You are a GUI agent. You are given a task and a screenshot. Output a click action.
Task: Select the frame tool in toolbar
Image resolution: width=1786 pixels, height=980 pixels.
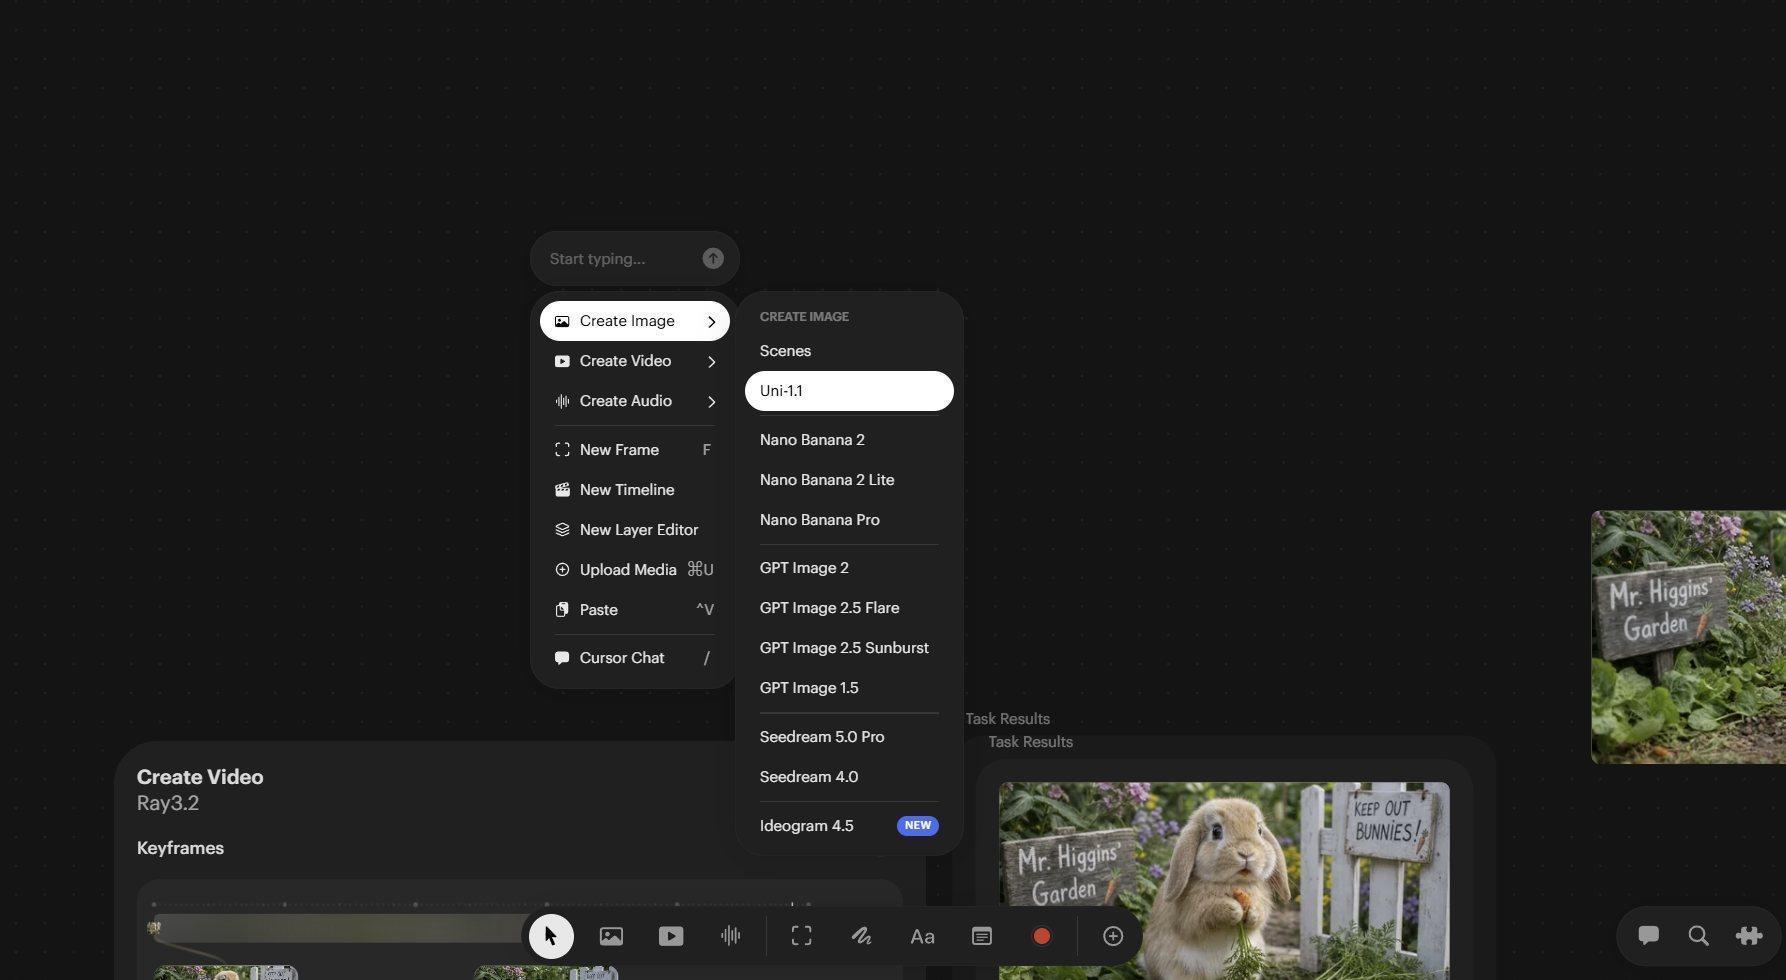(x=801, y=936)
